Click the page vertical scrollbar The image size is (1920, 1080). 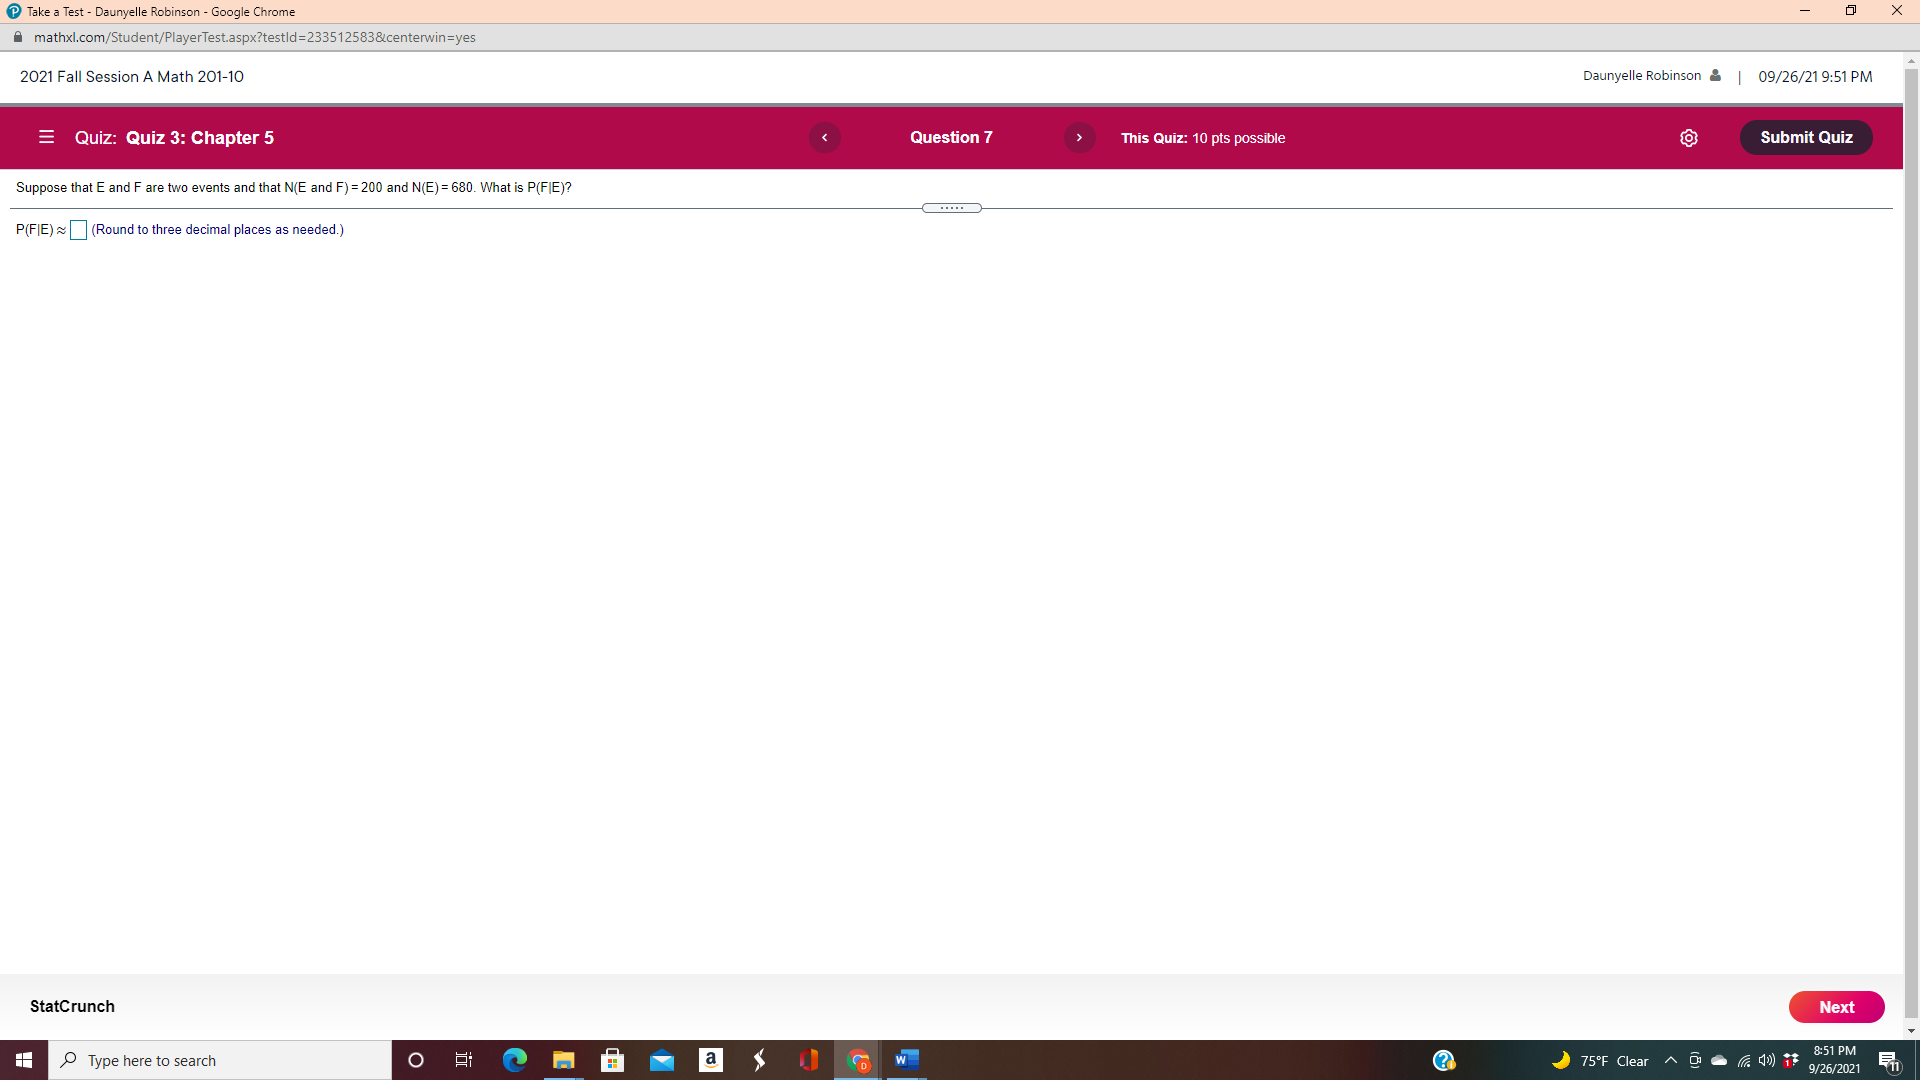(x=1911, y=540)
